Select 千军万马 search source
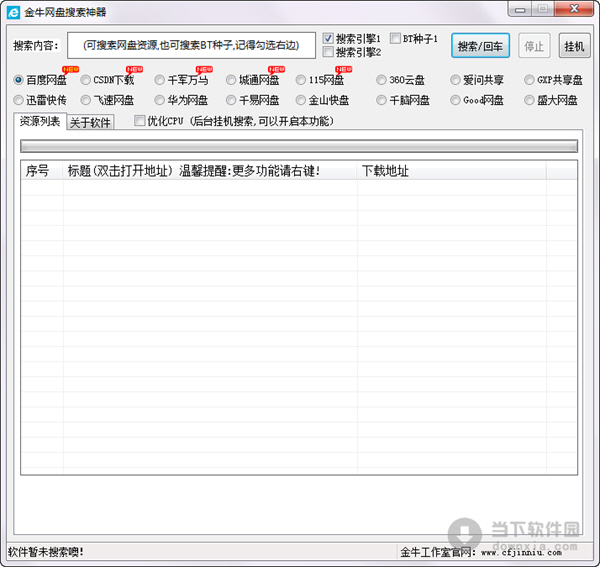This screenshot has width=600, height=567. [160, 79]
